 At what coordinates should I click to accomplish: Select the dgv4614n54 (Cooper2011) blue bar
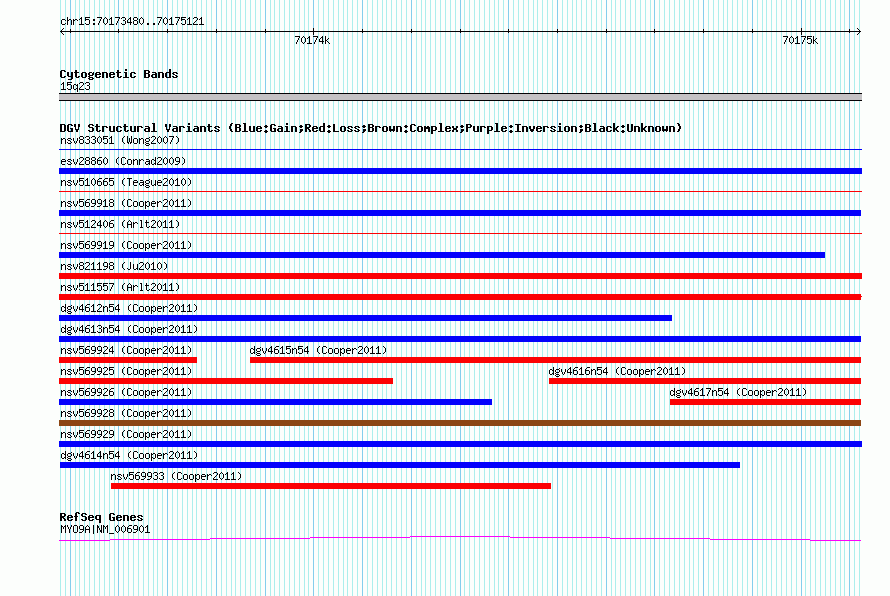point(400,465)
